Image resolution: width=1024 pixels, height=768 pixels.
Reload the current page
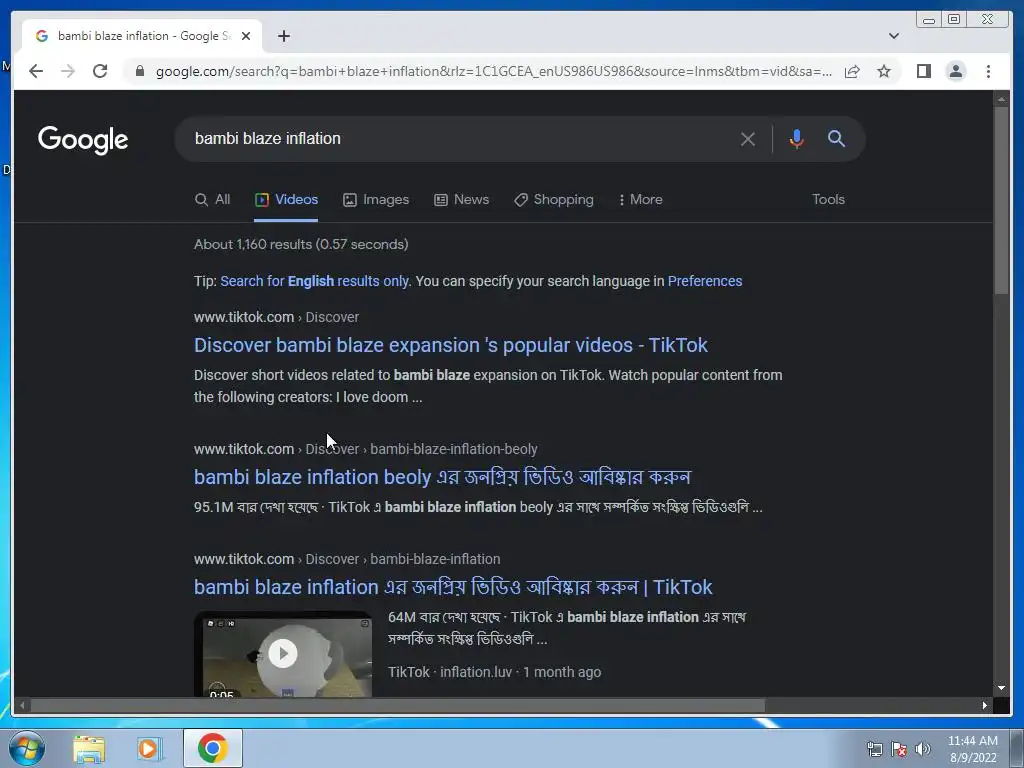click(x=100, y=71)
